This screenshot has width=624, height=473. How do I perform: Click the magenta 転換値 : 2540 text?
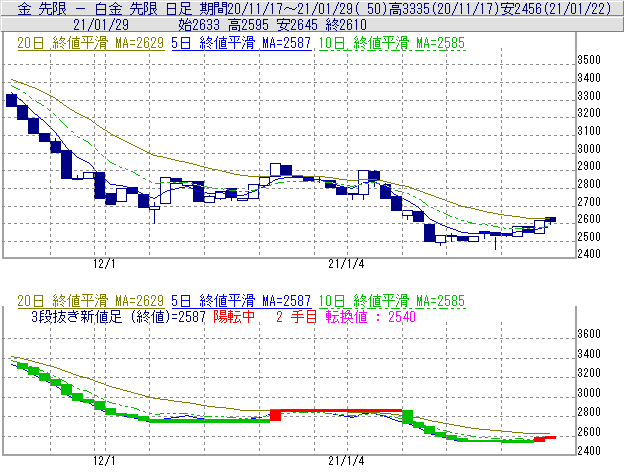coord(353,315)
